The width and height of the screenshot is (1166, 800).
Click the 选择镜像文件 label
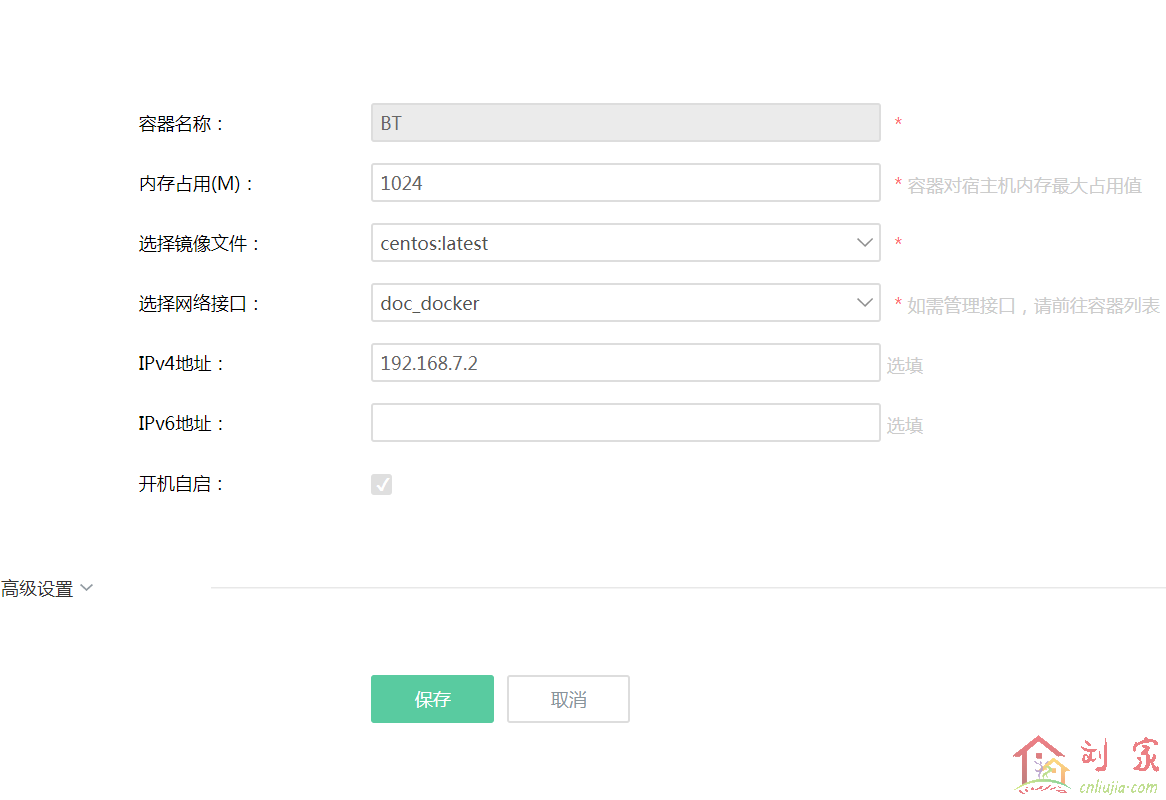coord(199,244)
